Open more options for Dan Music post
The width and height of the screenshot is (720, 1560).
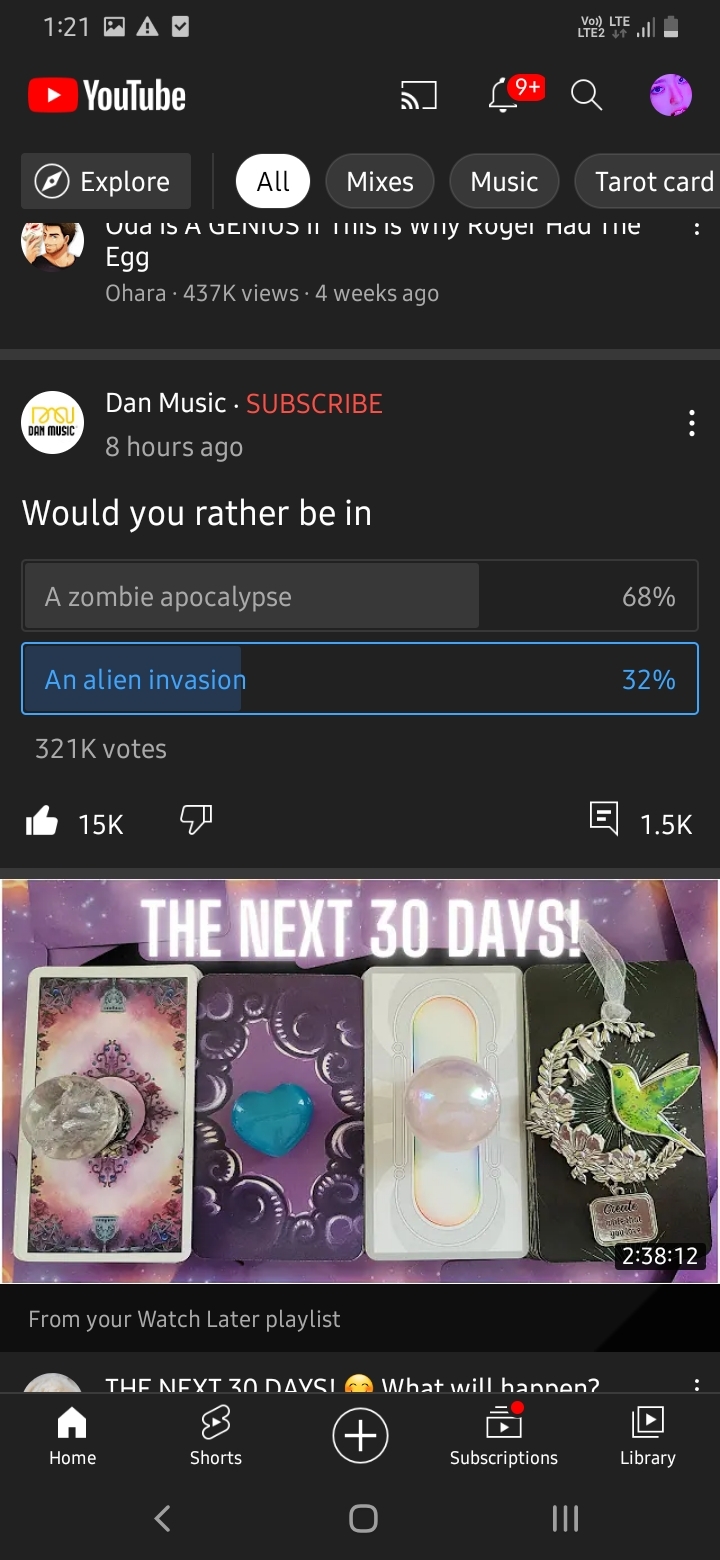pos(691,424)
